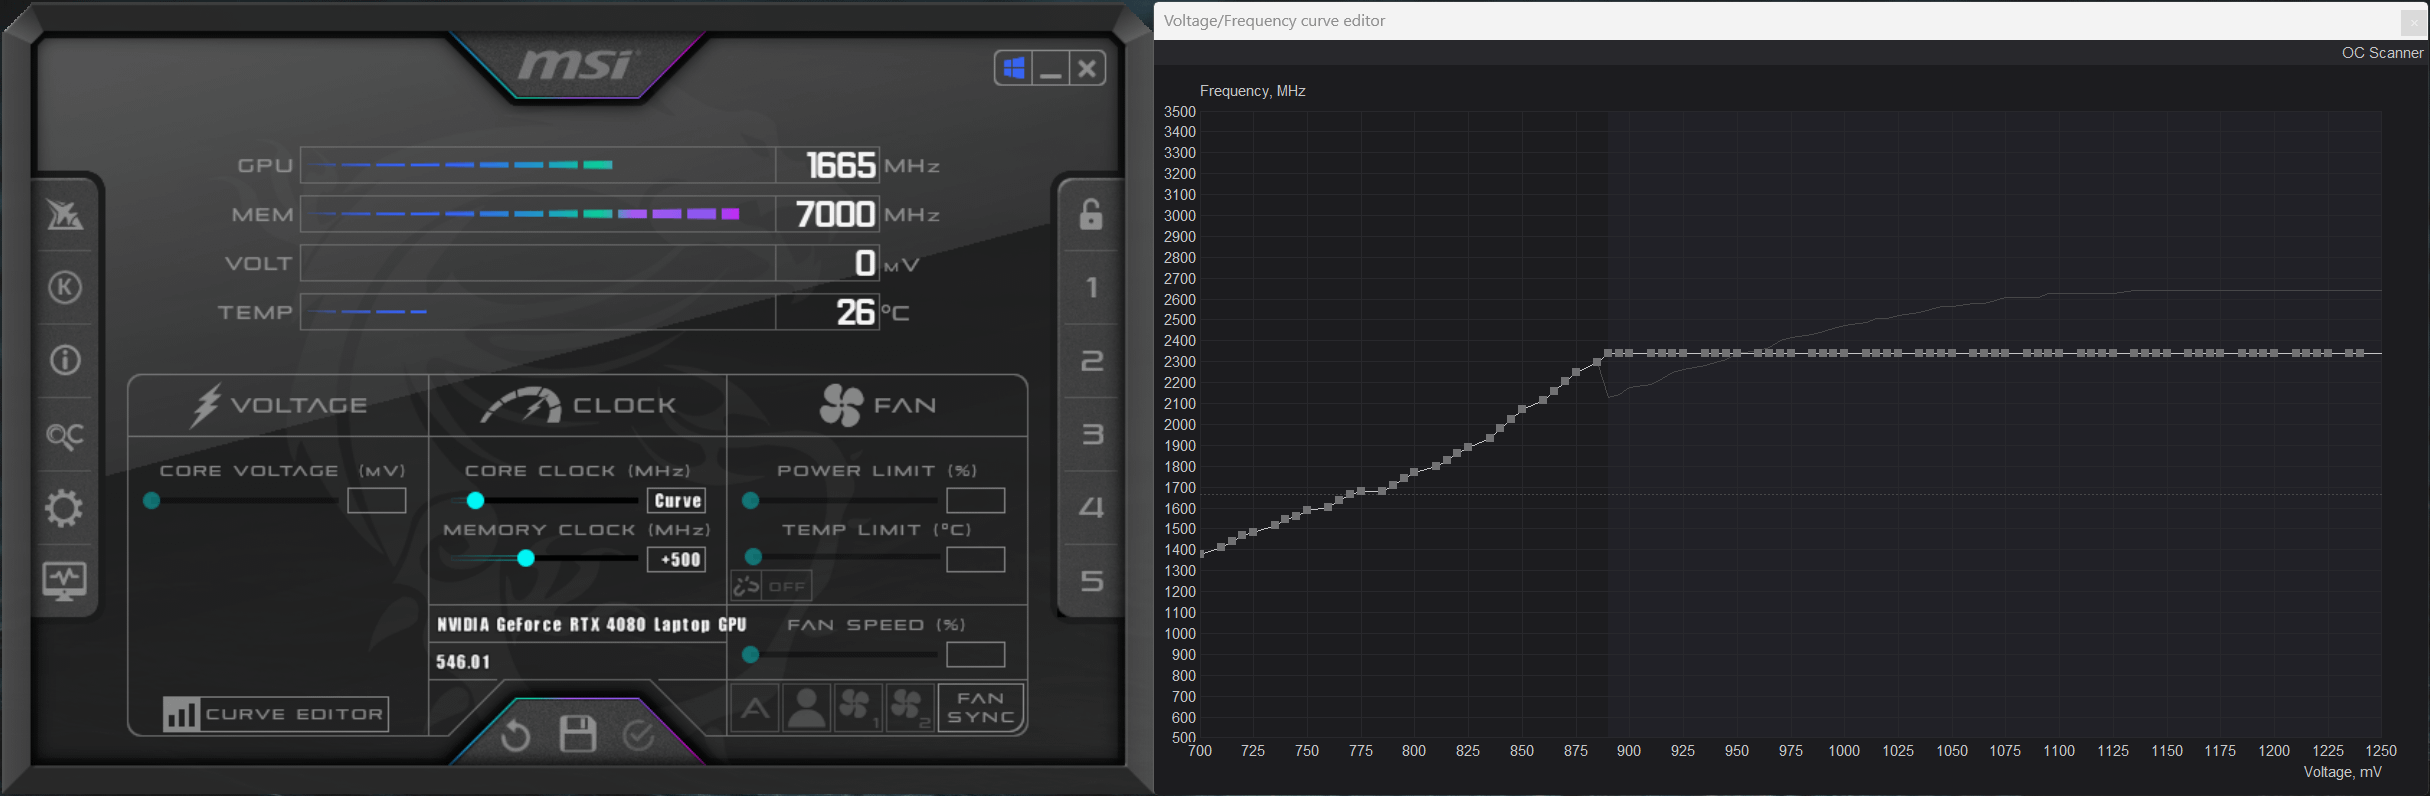Toggle user-defined fan profile icon
Viewport: 2430px width, 796px height.
pos(807,708)
